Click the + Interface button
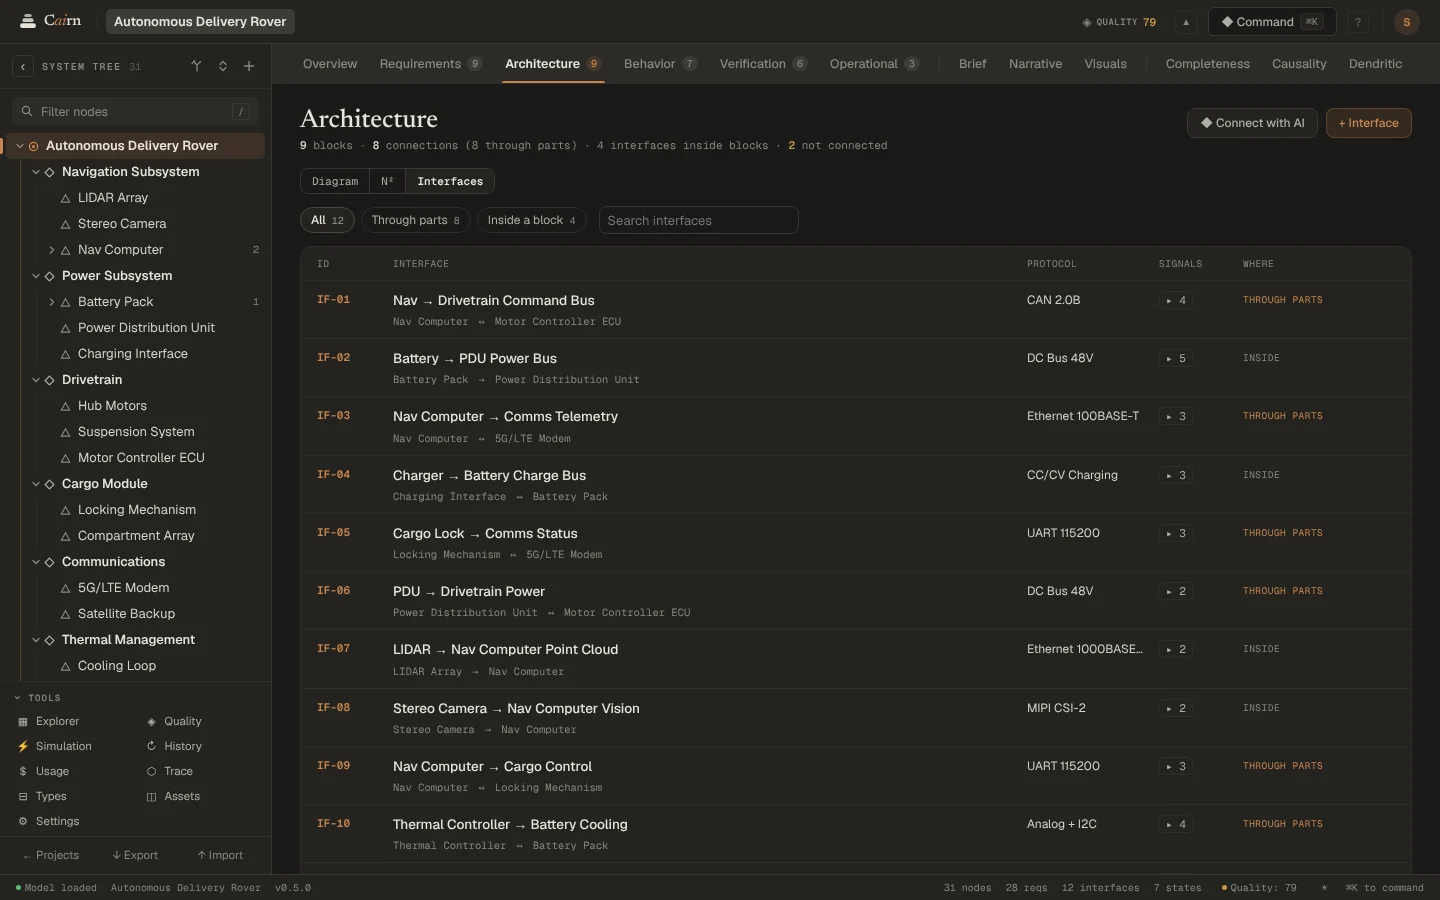This screenshot has width=1440, height=900. click(1368, 123)
